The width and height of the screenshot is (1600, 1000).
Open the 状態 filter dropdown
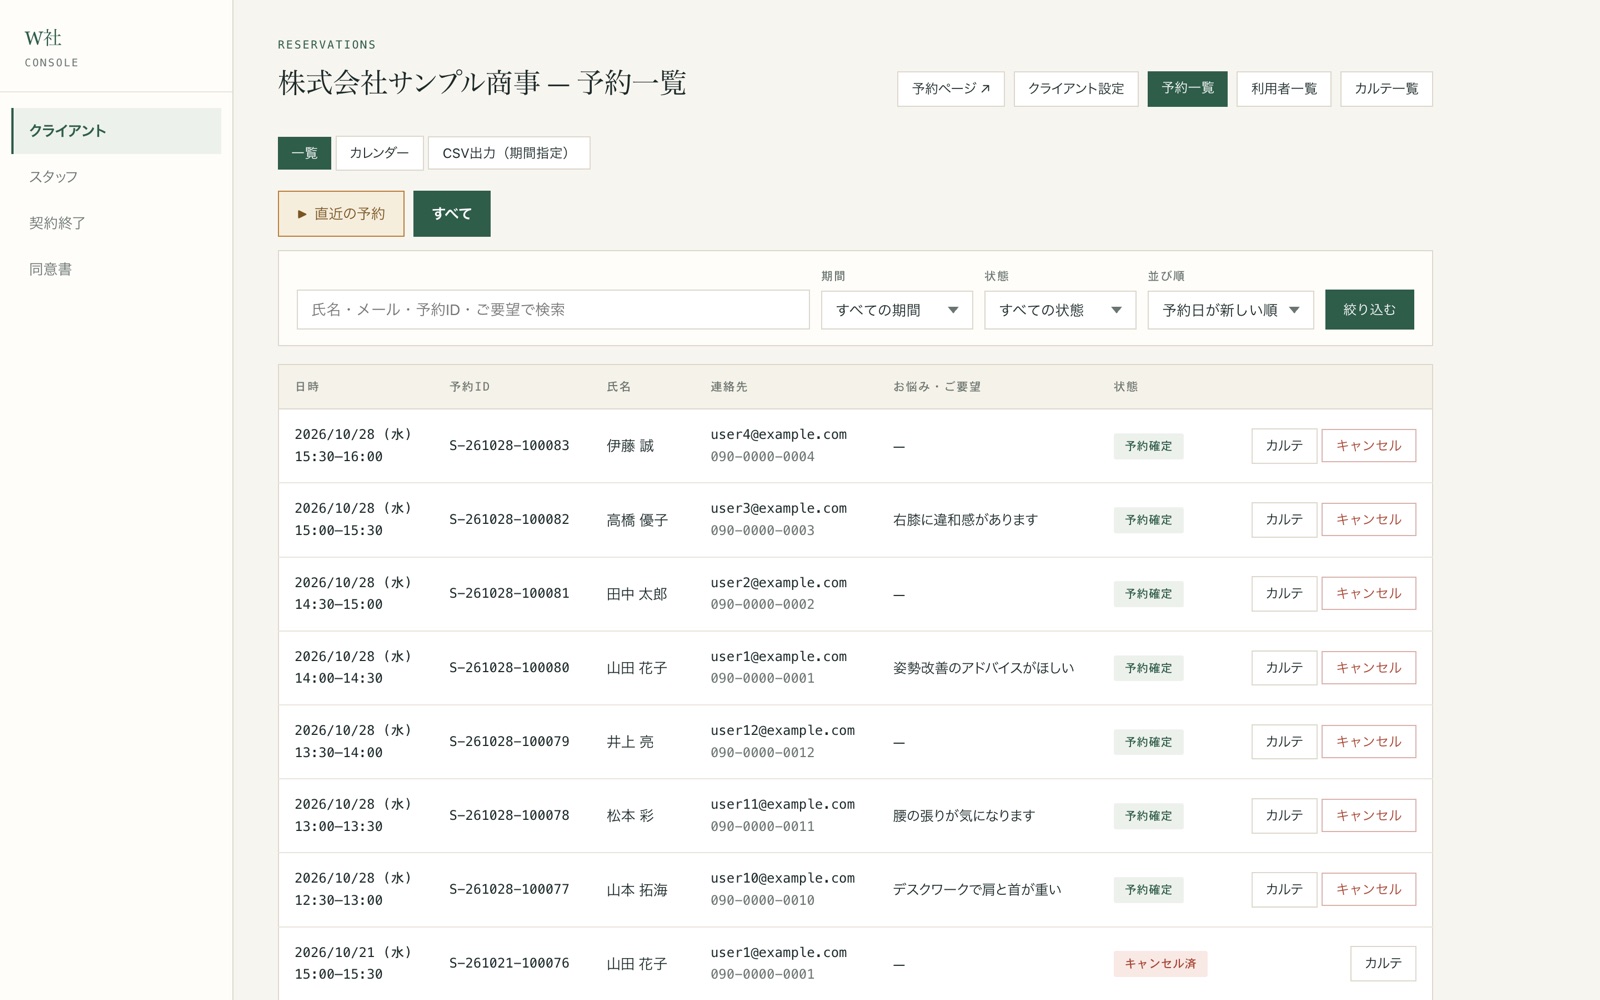(x=1060, y=310)
